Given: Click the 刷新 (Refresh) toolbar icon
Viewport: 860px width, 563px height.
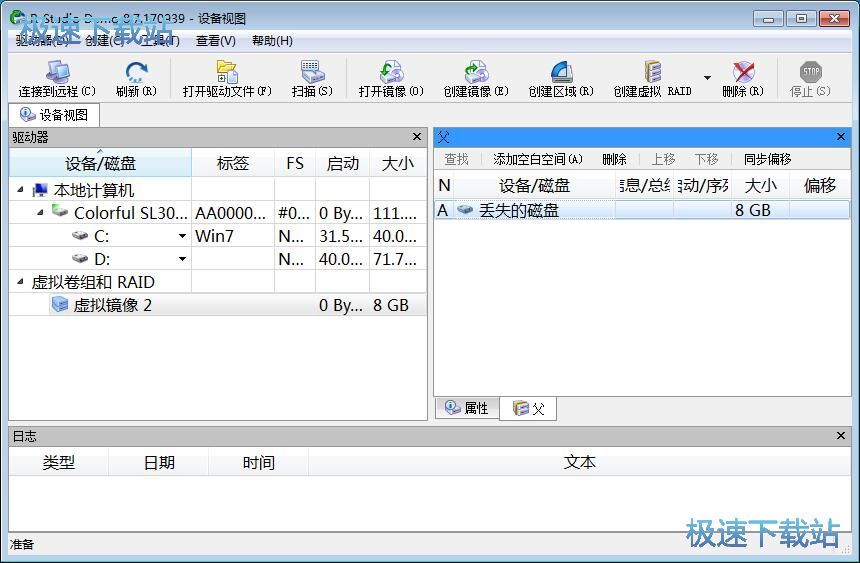Looking at the screenshot, I should point(136,73).
